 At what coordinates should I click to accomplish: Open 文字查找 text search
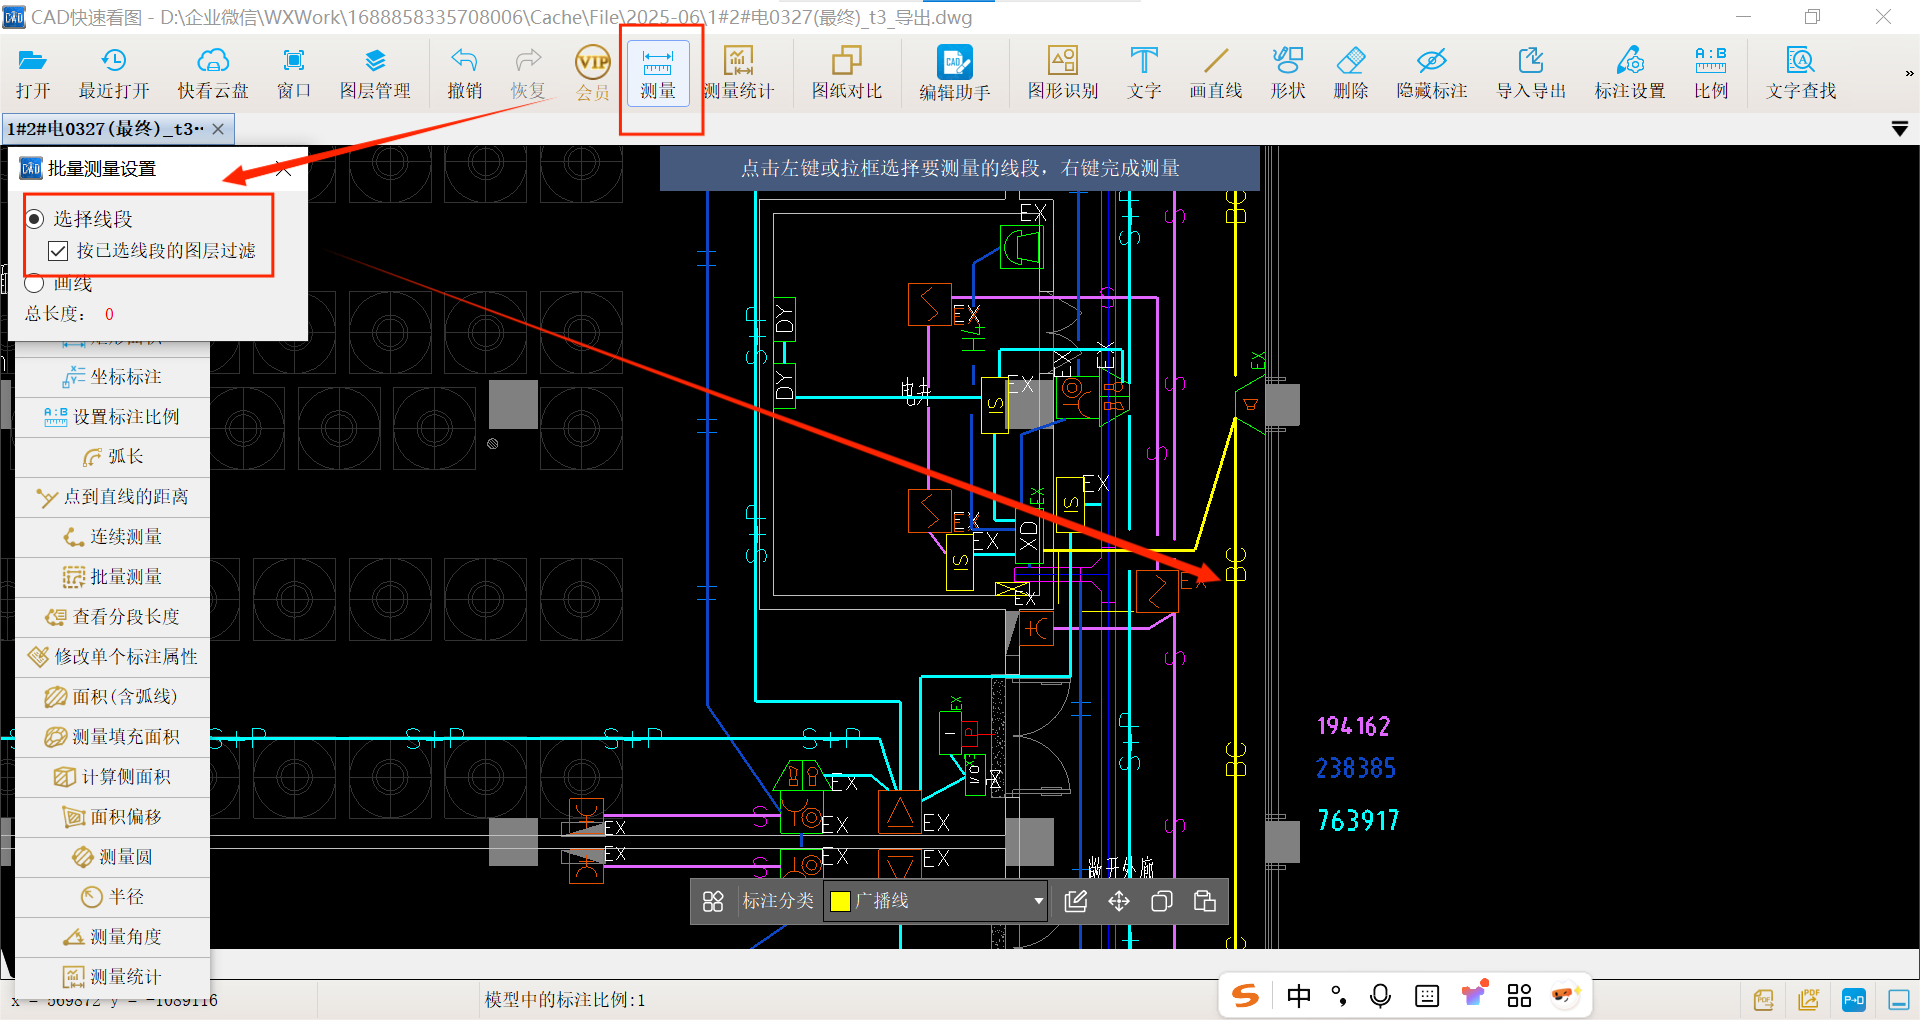(1800, 73)
